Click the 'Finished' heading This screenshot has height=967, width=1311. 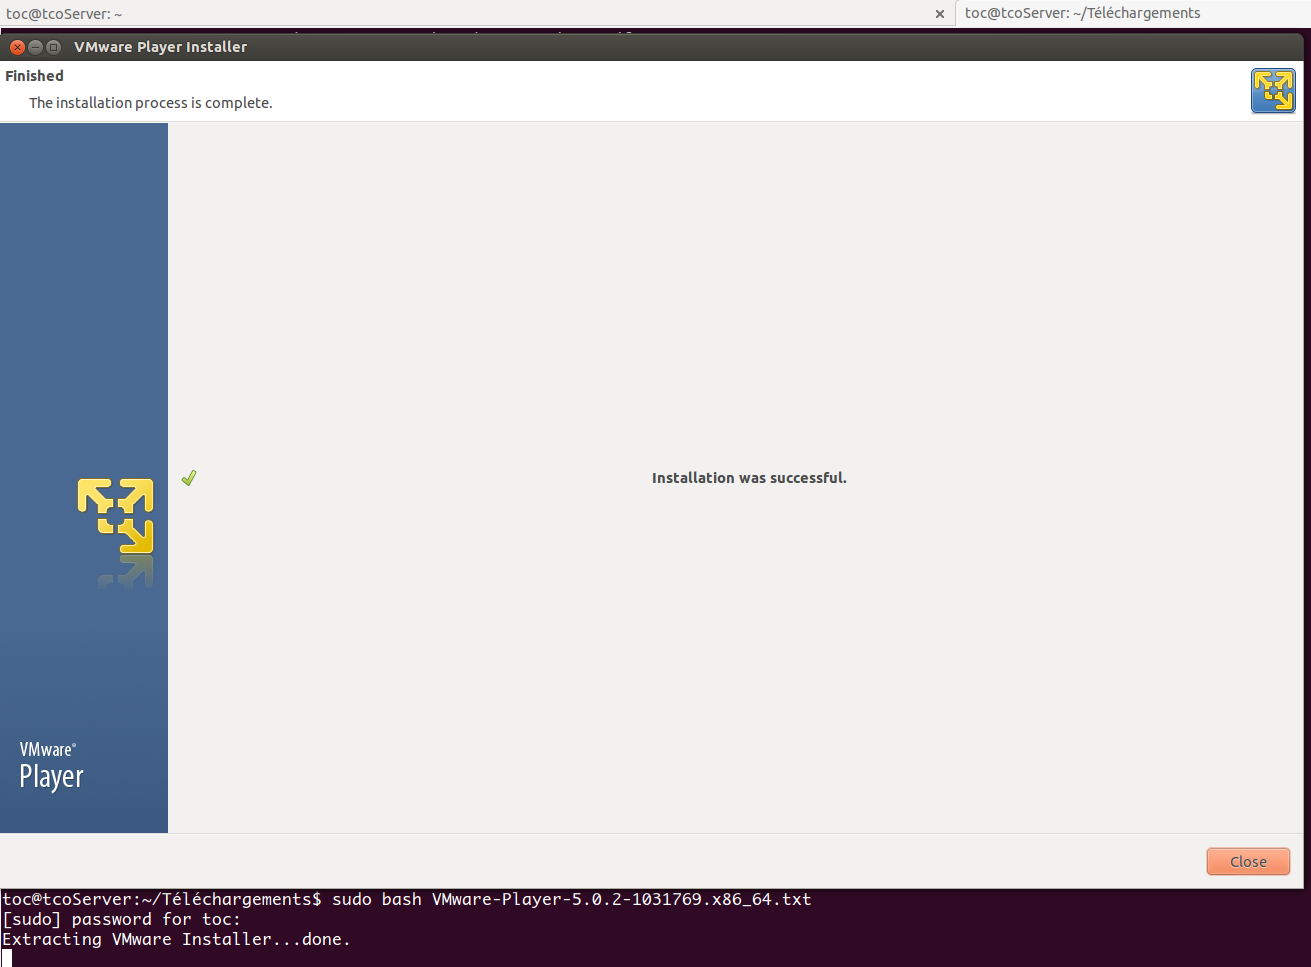(x=35, y=76)
